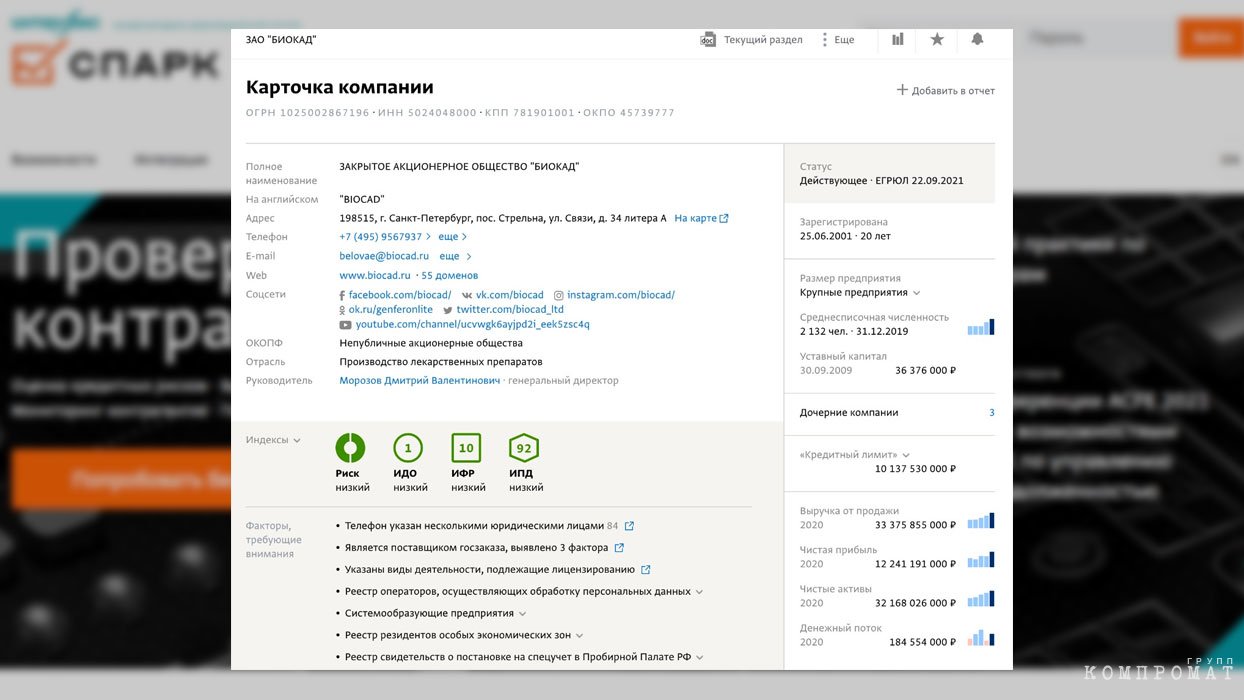Open На карте map link
The image size is (1244, 700).
[x=695, y=218]
